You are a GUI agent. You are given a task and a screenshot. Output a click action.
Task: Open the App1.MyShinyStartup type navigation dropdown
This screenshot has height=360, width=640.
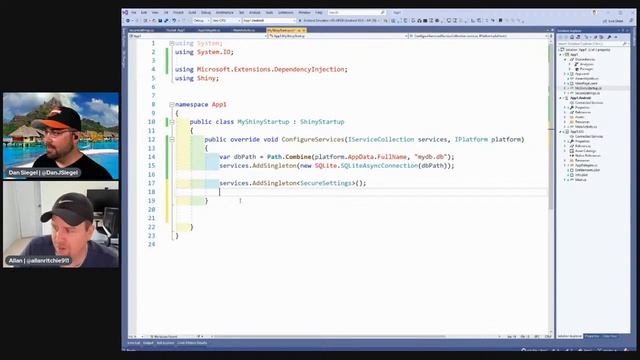pyautogui.click(x=338, y=36)
